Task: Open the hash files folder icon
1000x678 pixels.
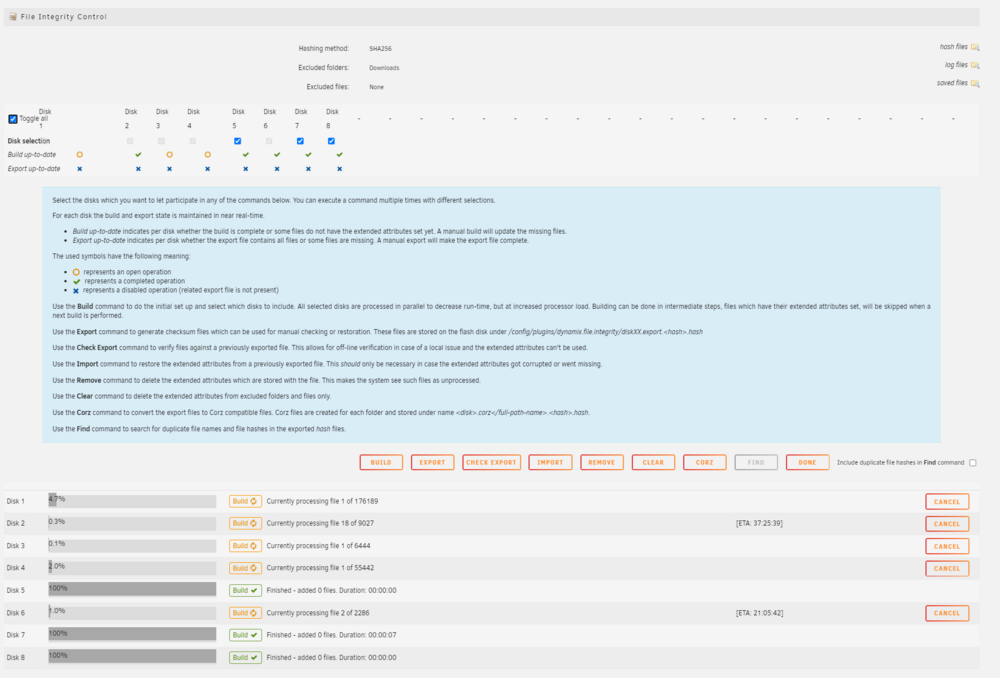Action: tap(975, 47)
